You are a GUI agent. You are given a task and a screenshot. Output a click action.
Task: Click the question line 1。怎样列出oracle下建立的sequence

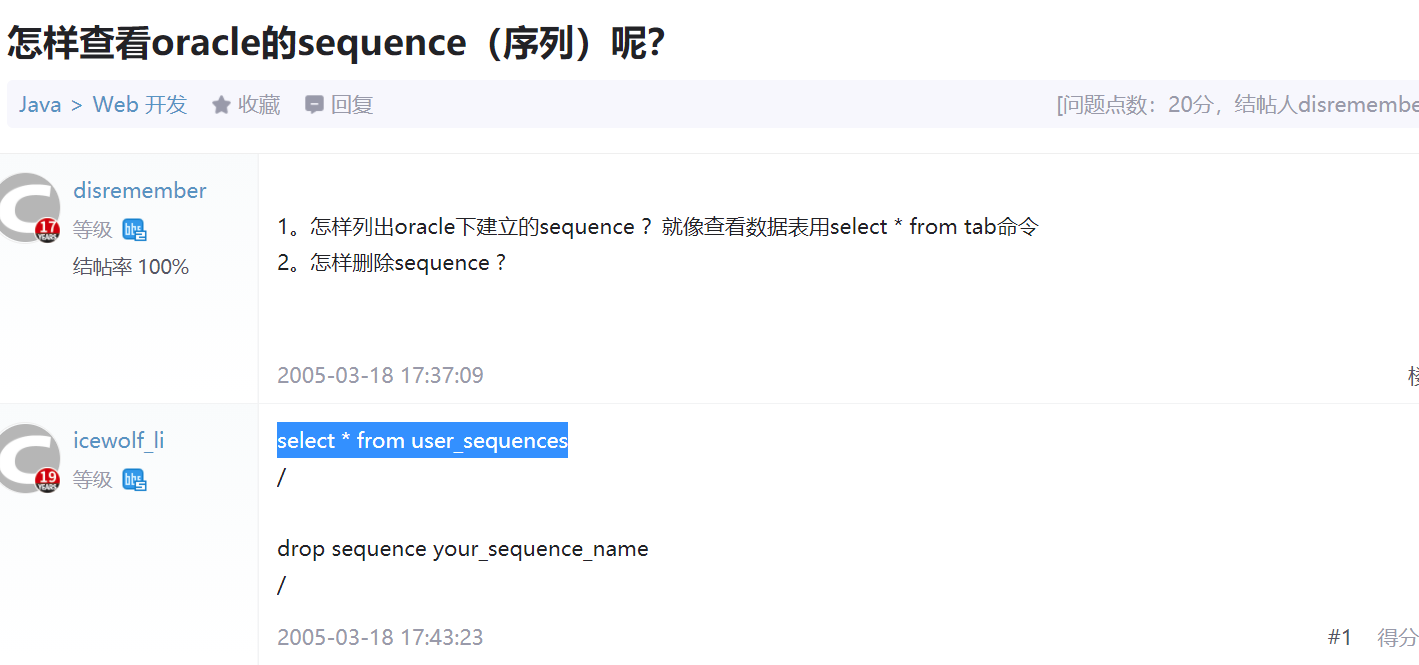(658, 227)
